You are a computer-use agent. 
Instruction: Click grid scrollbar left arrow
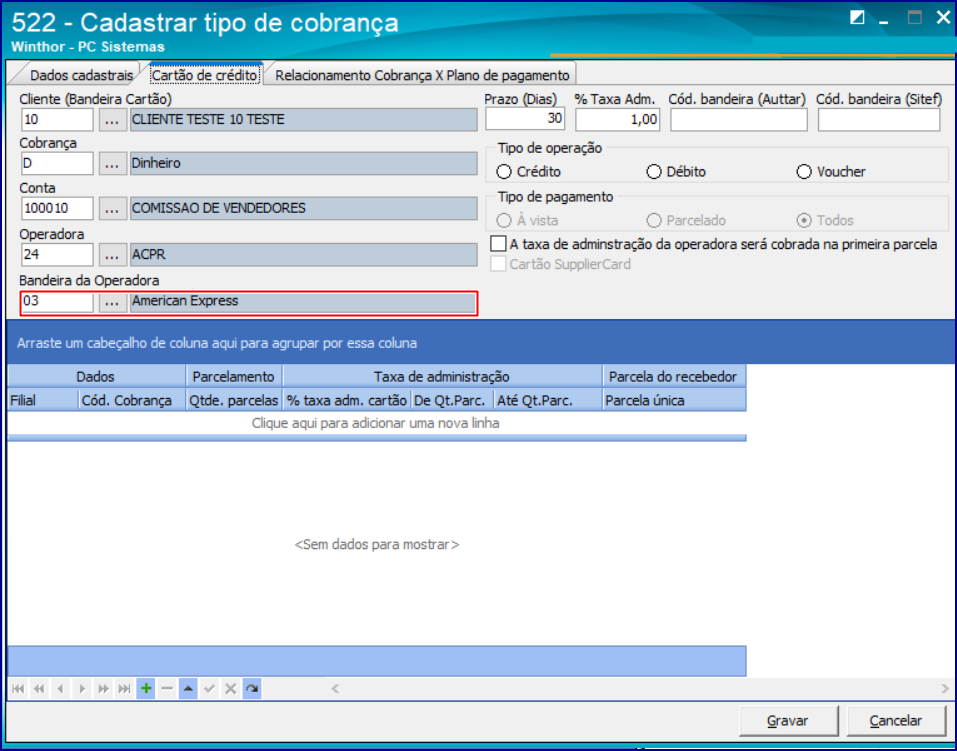pos(335,689)
